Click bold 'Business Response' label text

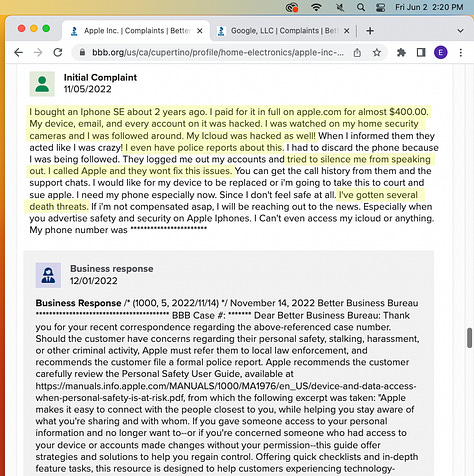click(x=78, y=303)
